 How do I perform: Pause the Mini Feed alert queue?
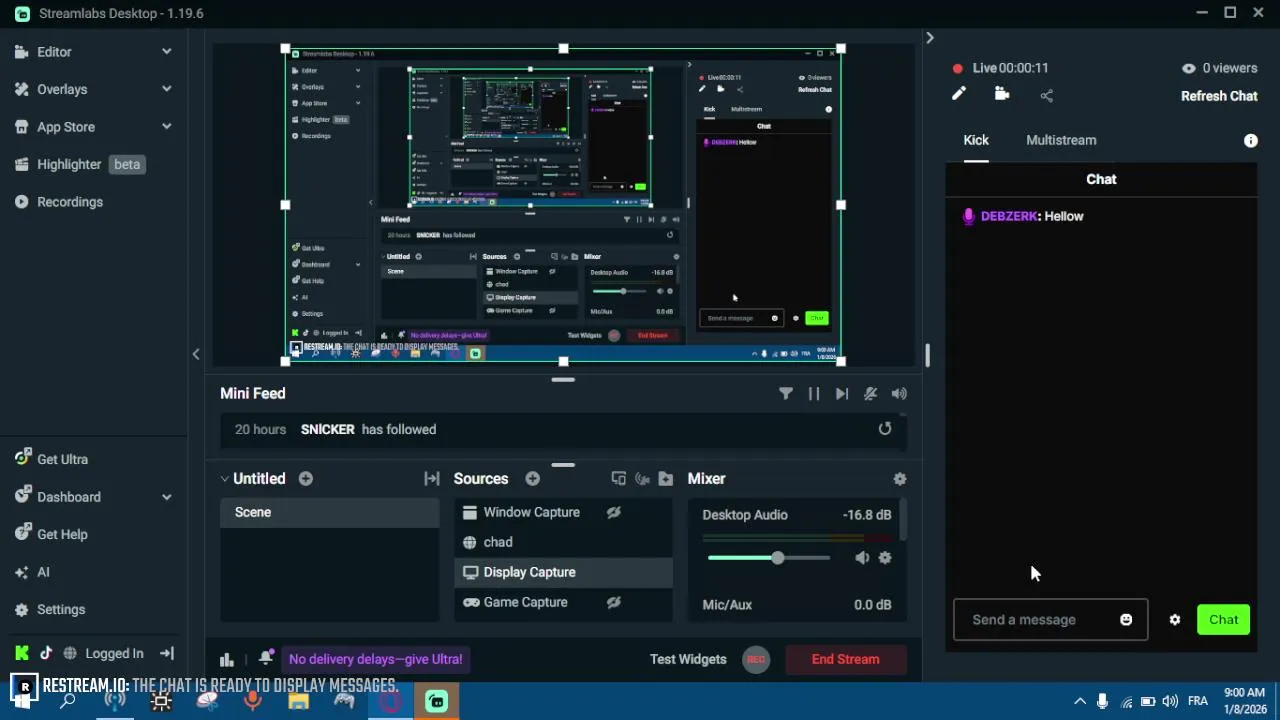(814, 394)
